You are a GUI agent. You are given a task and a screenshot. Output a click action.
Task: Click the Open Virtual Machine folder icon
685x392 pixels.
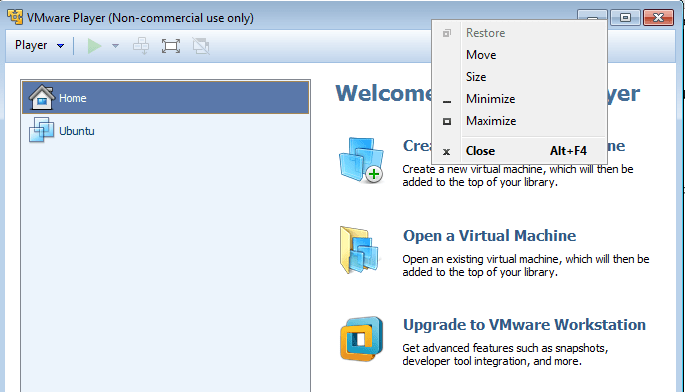click(360, 250)
